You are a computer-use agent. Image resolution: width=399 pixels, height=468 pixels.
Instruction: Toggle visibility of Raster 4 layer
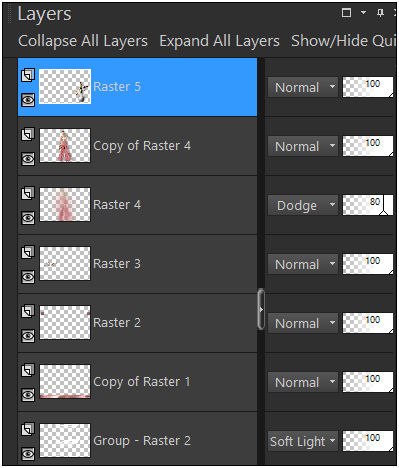click(28, 218)
